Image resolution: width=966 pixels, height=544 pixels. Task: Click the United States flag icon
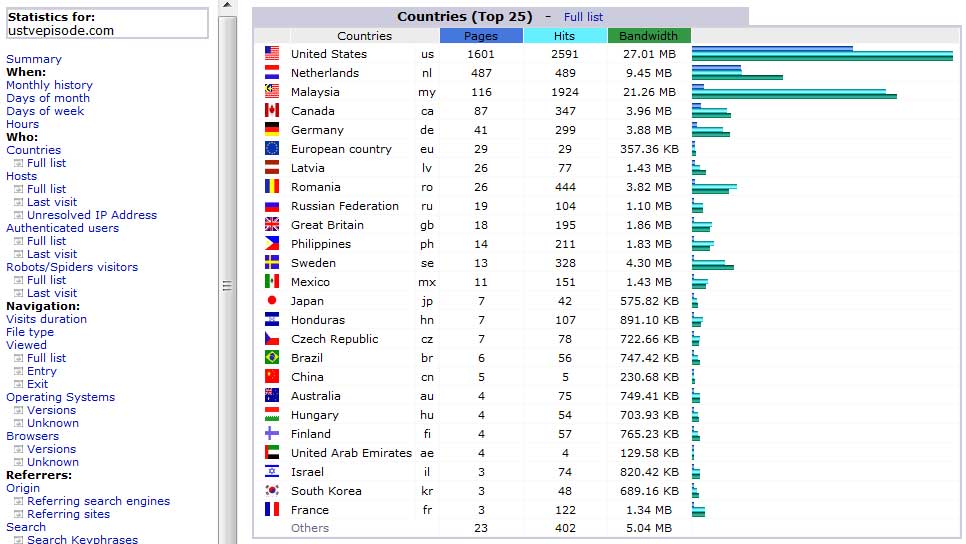click(272, 54)
